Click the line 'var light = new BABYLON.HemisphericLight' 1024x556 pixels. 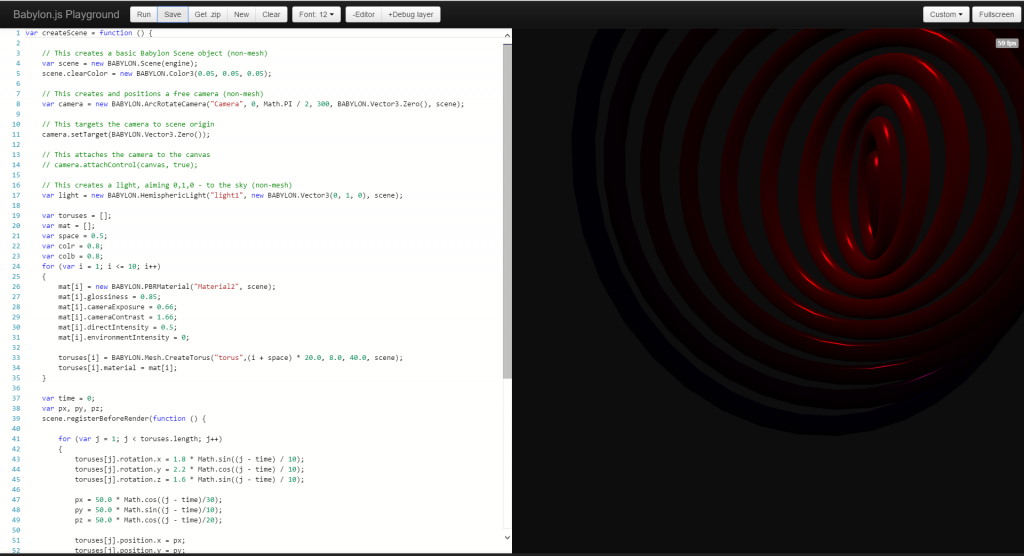[223, 195]
